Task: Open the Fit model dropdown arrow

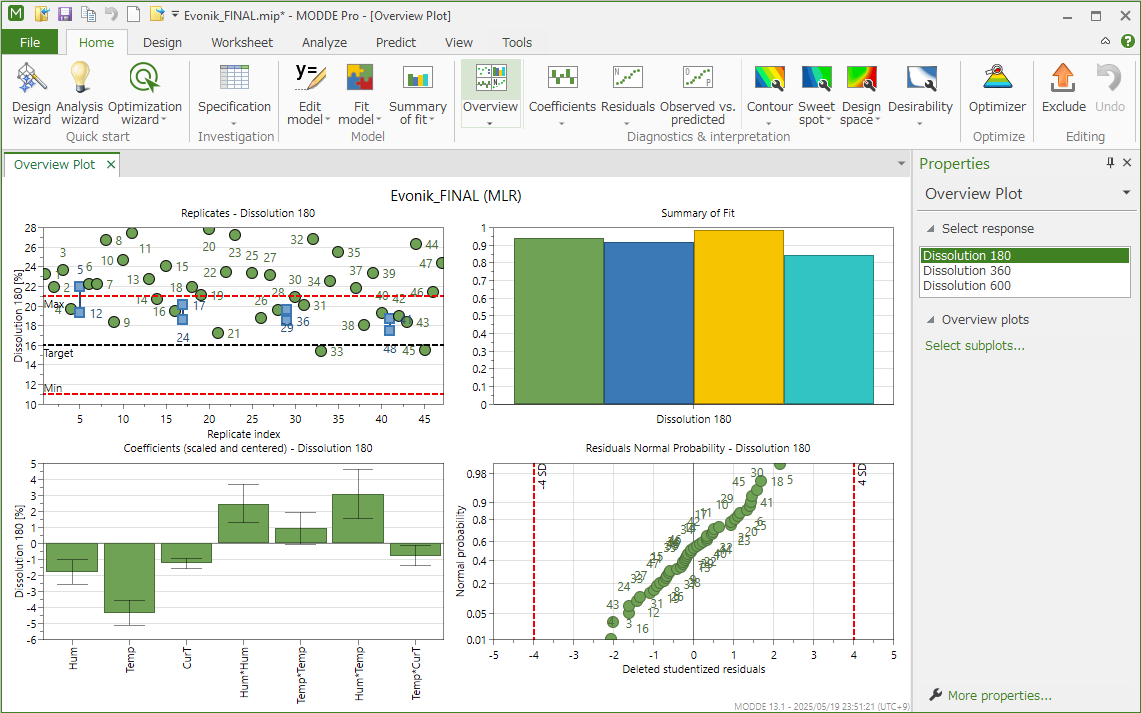Action: [x=378, y=121]
